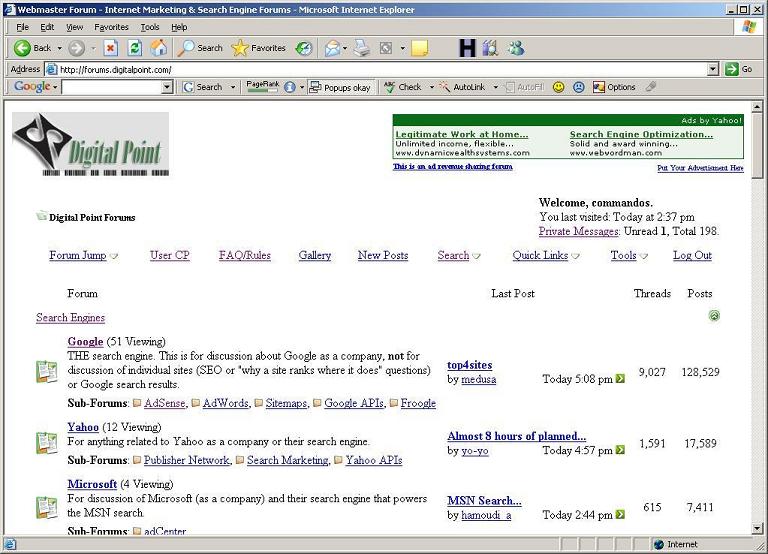The image size is (768, 554).
Task: Expand the Google Search button dropdown
Action: coord(233,87)
